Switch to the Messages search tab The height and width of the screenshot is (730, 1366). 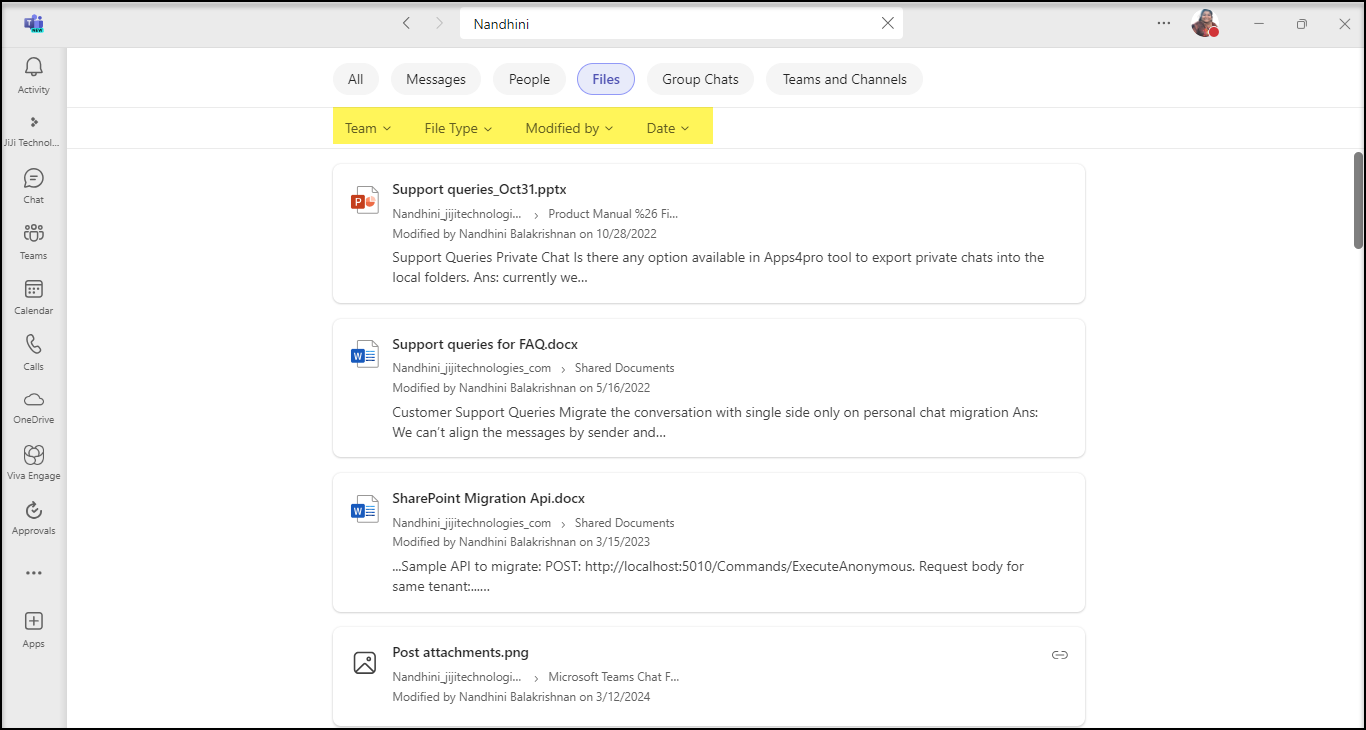(x=436, y=79)
